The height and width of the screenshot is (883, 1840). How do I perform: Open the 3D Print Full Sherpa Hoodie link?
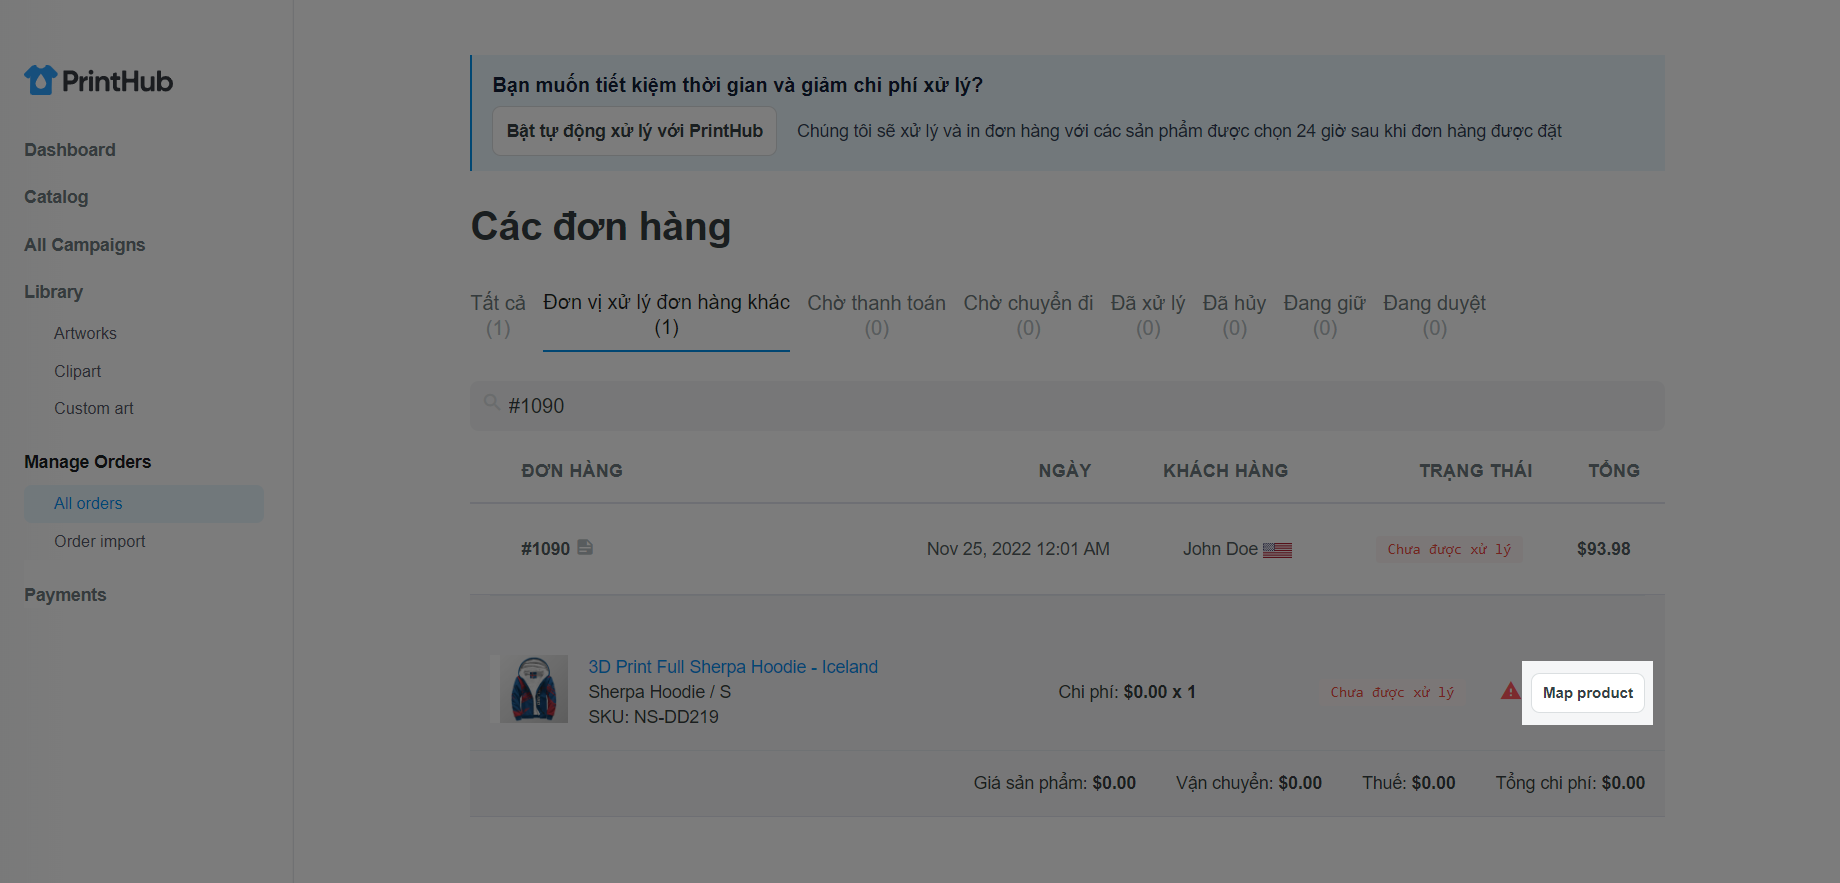733,667
